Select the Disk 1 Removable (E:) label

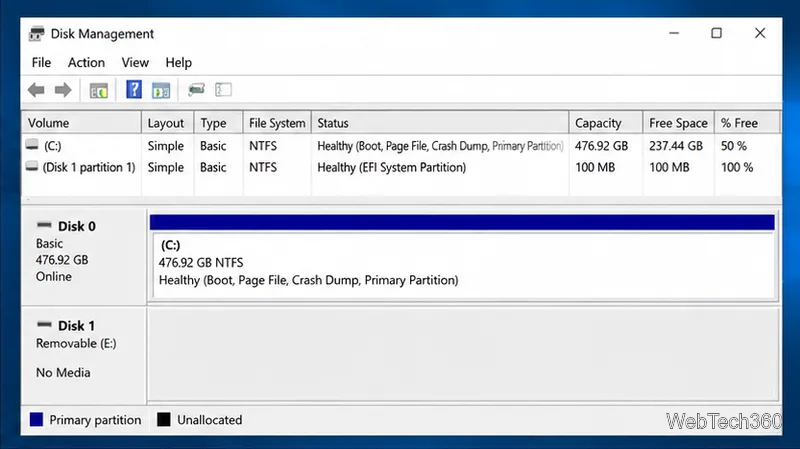pos(76,343)
